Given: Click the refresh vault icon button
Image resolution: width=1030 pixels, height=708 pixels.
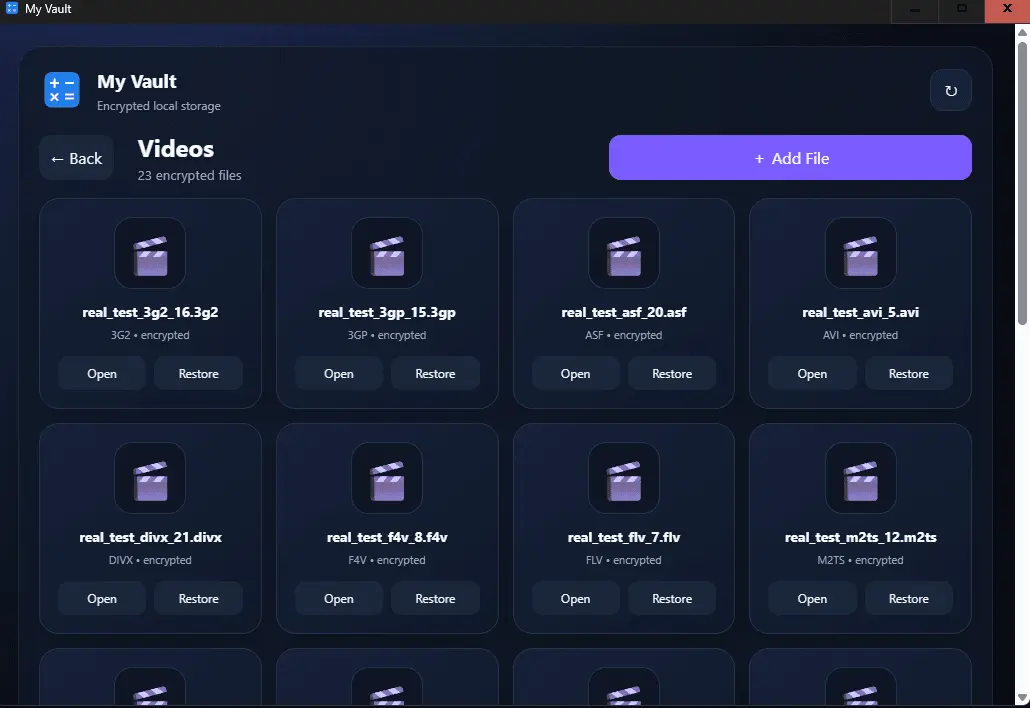Looking at the screenshot, I should point(951,91).
